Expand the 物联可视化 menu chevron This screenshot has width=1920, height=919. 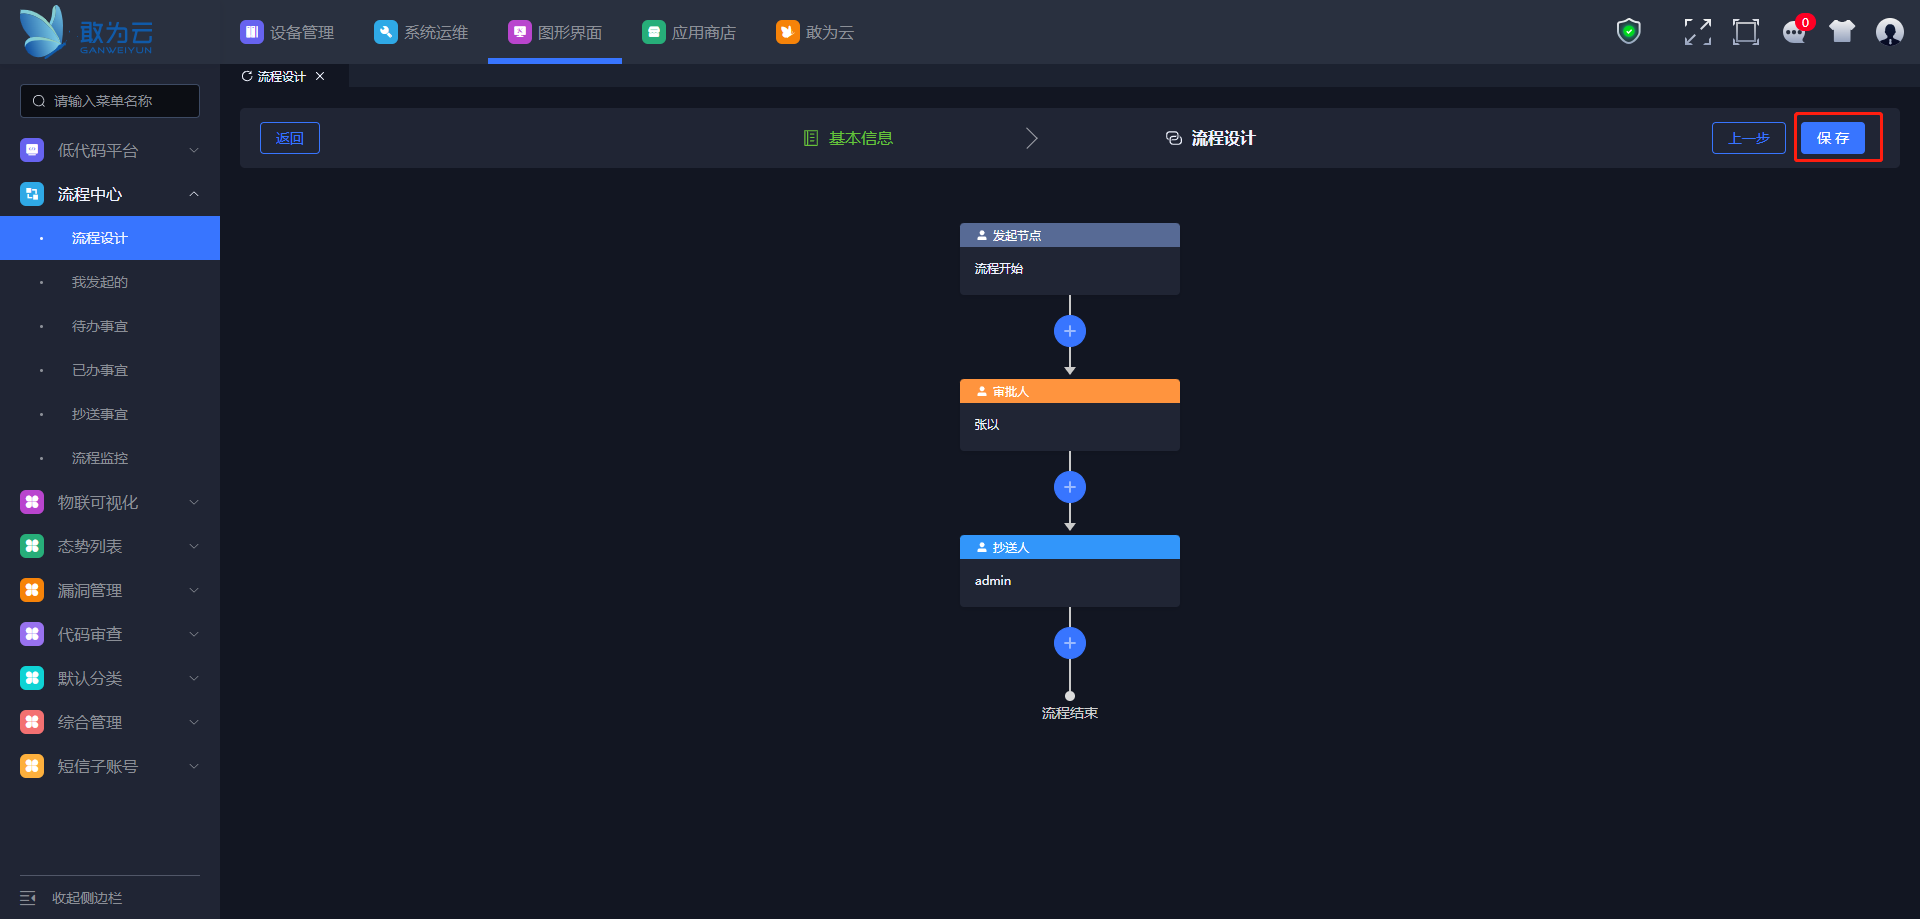[x=194, y=502]
